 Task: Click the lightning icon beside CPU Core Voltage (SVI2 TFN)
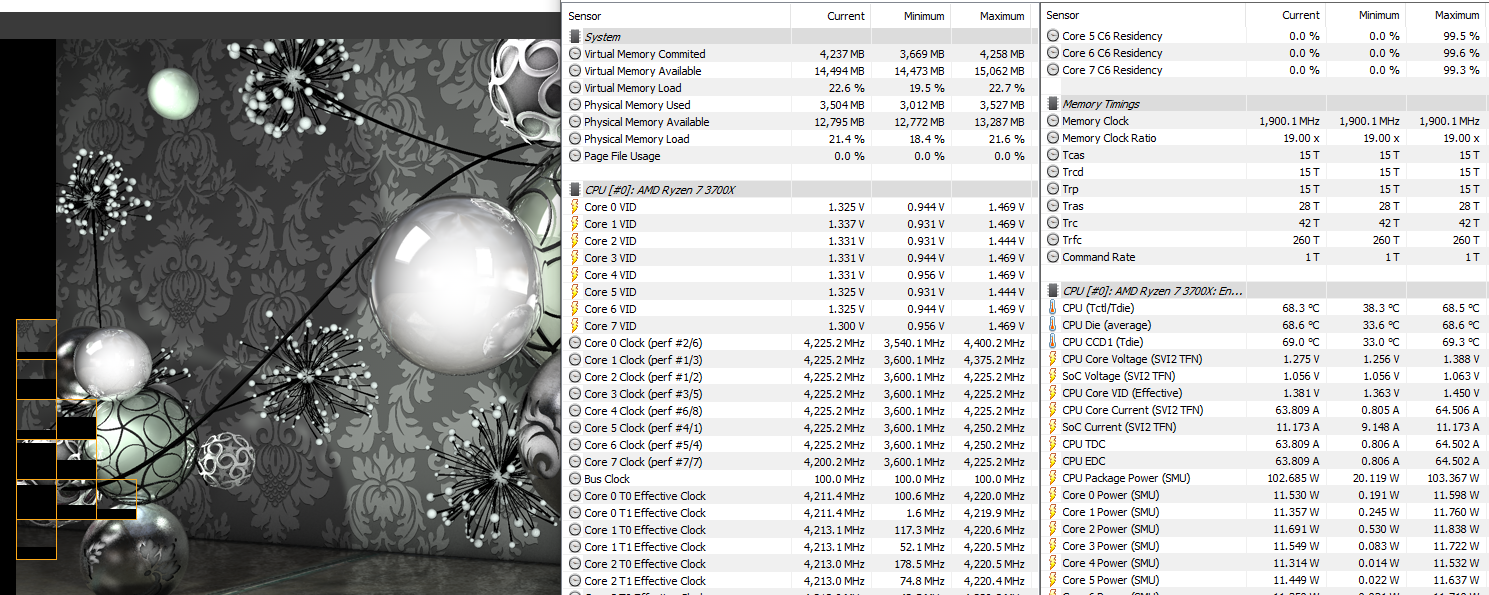click(x=1052, y=359)
